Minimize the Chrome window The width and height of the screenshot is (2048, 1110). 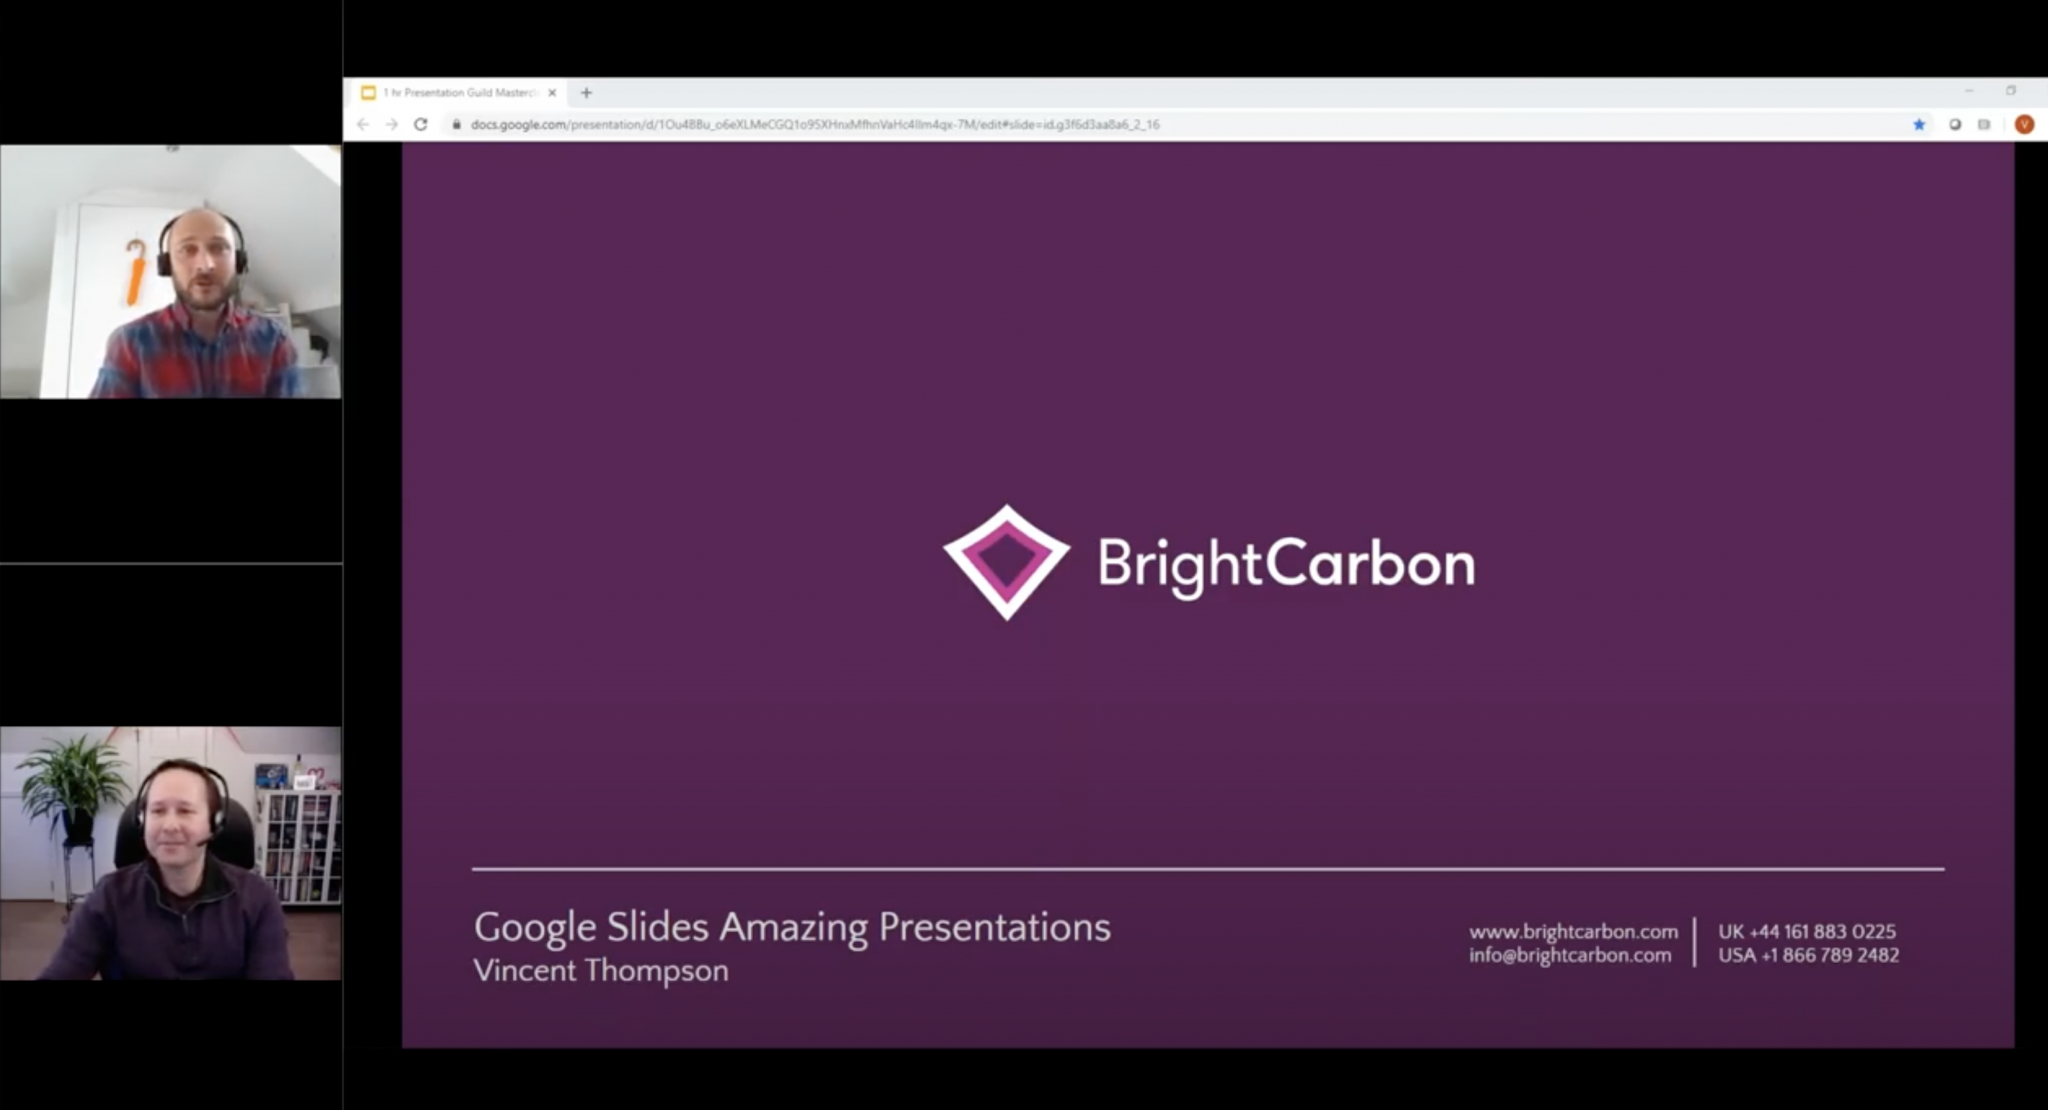[1969, 91]
